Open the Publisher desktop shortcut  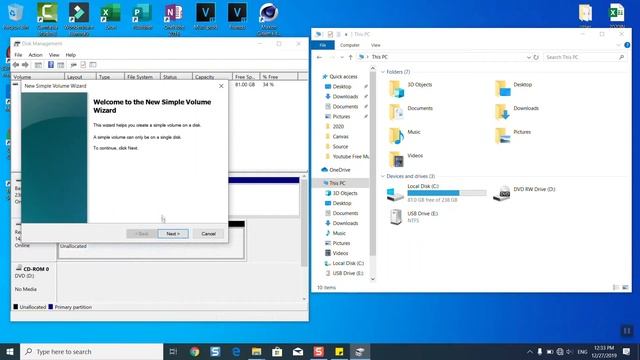coord(142,16)
